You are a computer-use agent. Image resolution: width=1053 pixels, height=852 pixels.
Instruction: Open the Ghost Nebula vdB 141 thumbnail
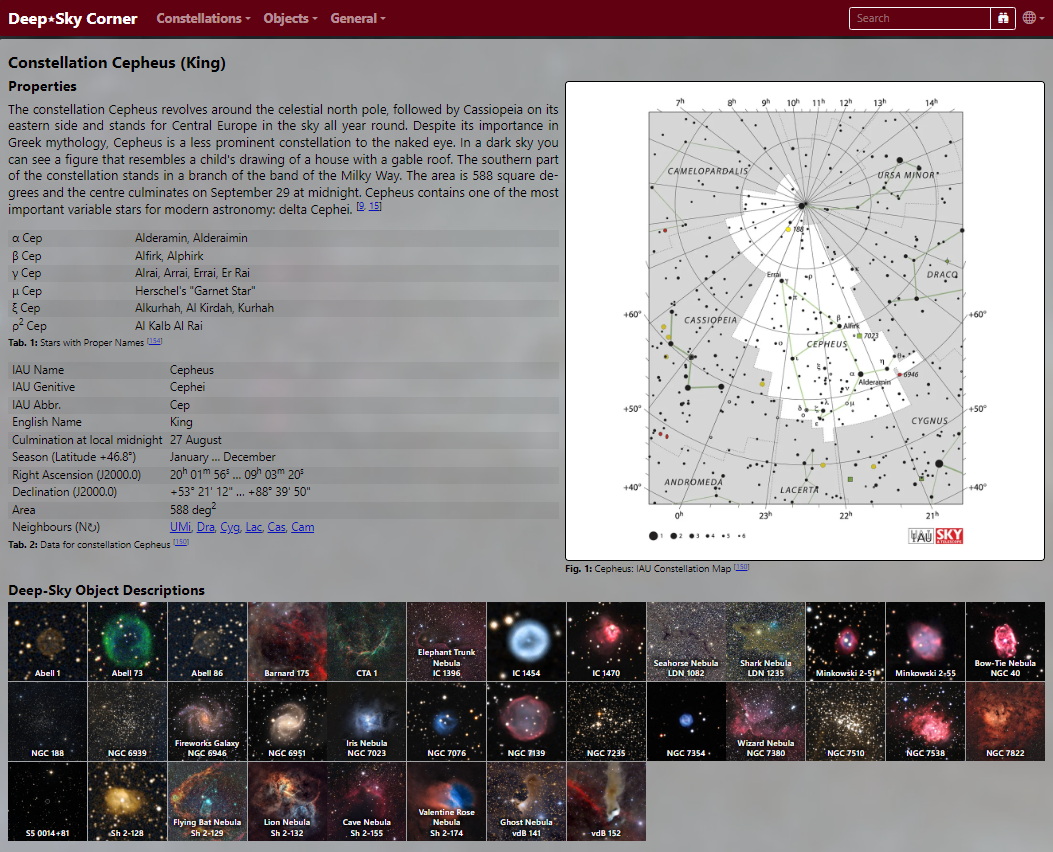click(526, 801)
